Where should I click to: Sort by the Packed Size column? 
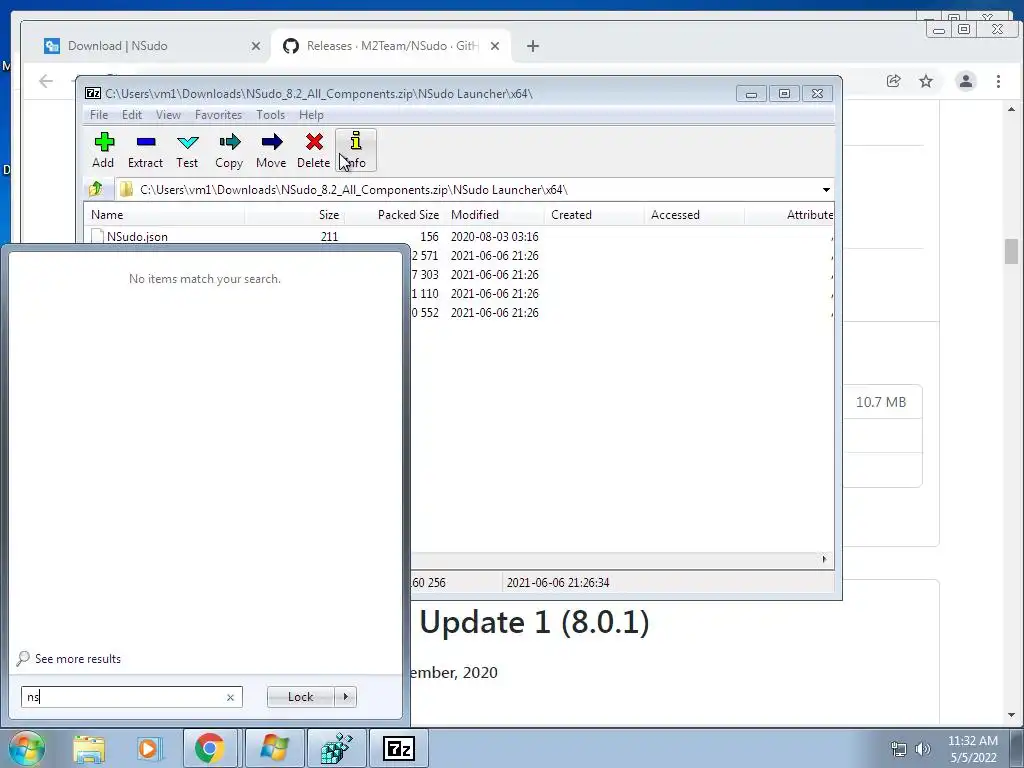[x=394, y=215]
